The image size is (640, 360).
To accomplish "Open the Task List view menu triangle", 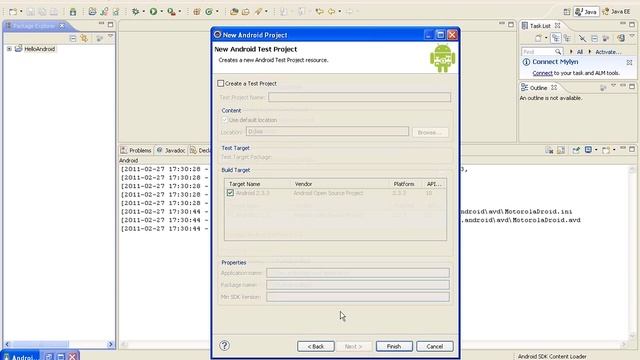I will click(x=632, y=37).
